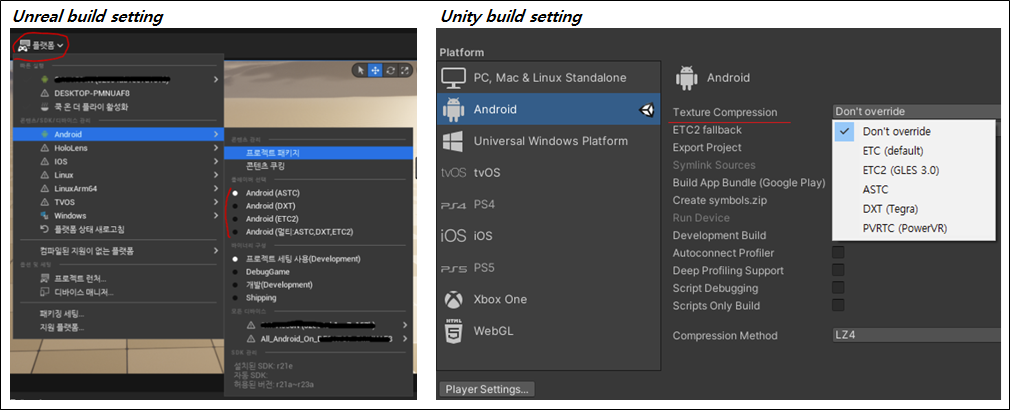Viewport: 1010px width, 410px height.
Task: Select the Android robot icon in Unity platform list
Action: pyautogui.click(x=453, y=109)
